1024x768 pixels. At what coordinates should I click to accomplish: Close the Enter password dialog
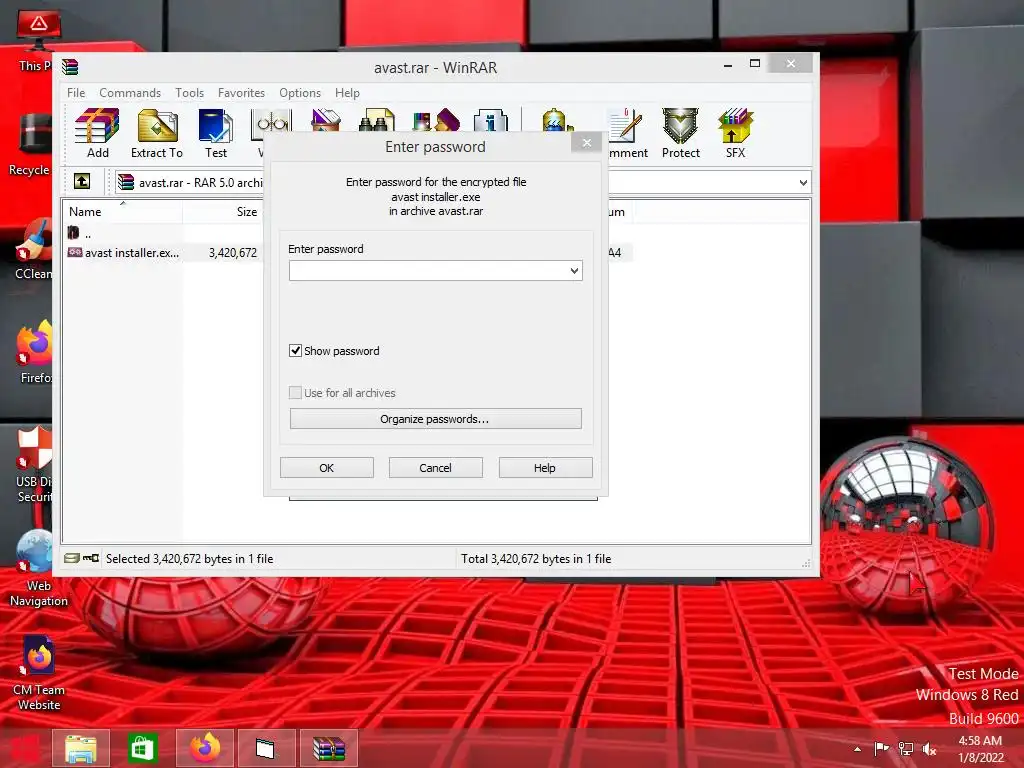tap(586, 142)
